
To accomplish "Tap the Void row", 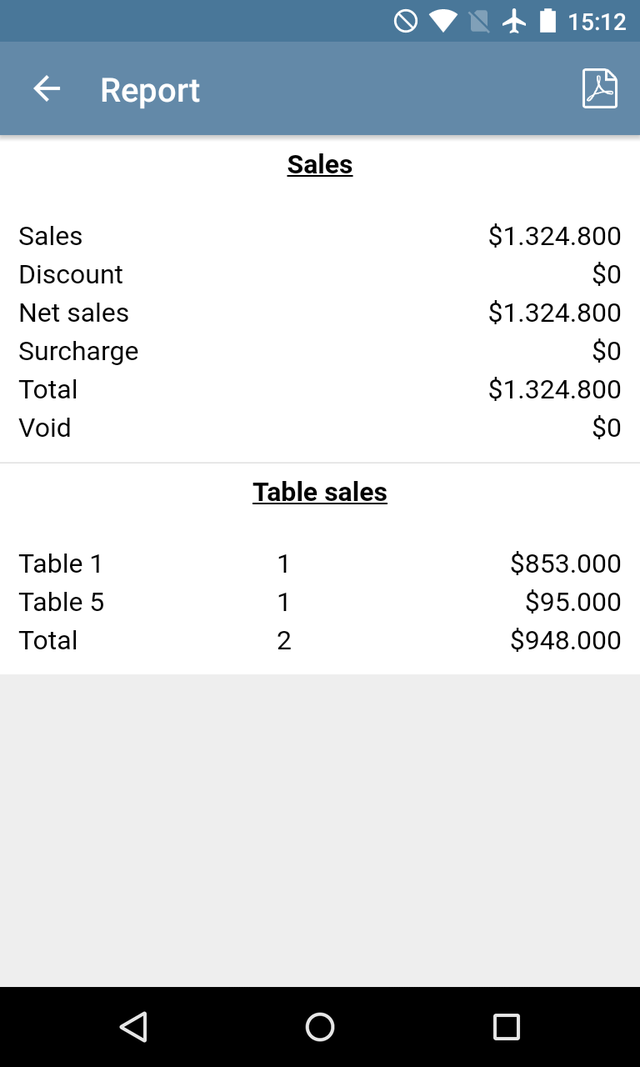I will (320, 428).
